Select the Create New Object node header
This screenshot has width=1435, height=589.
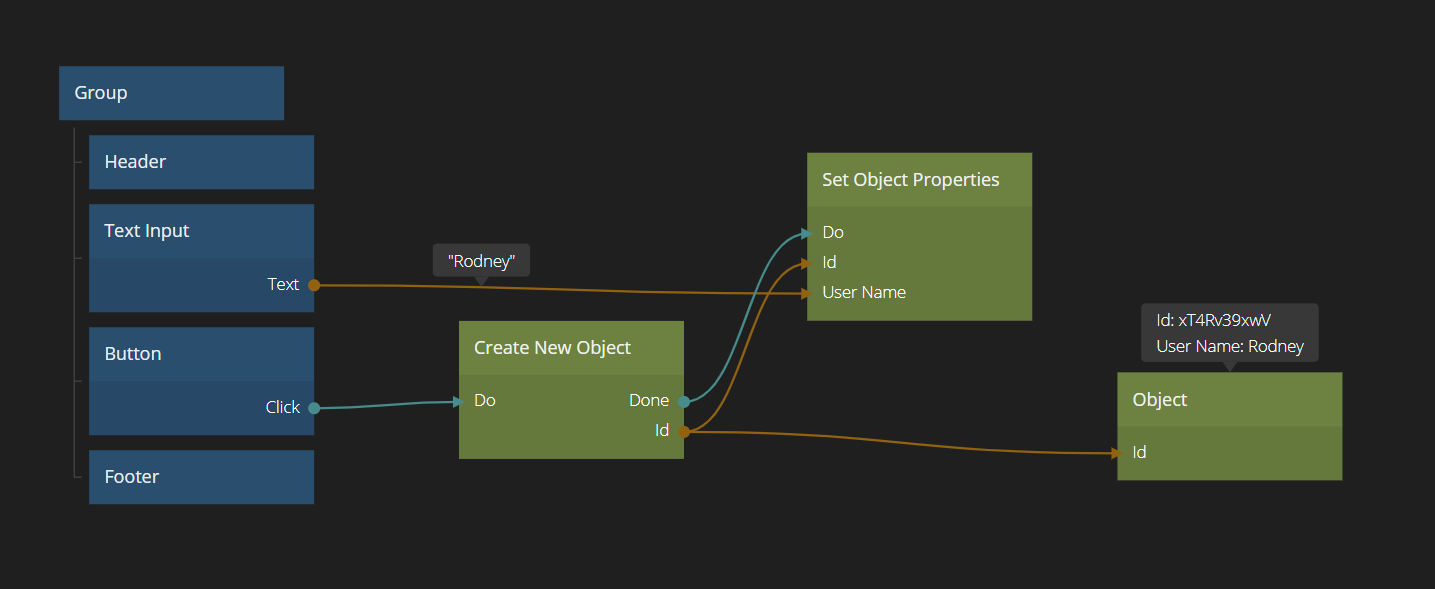(x=571, y=348)
